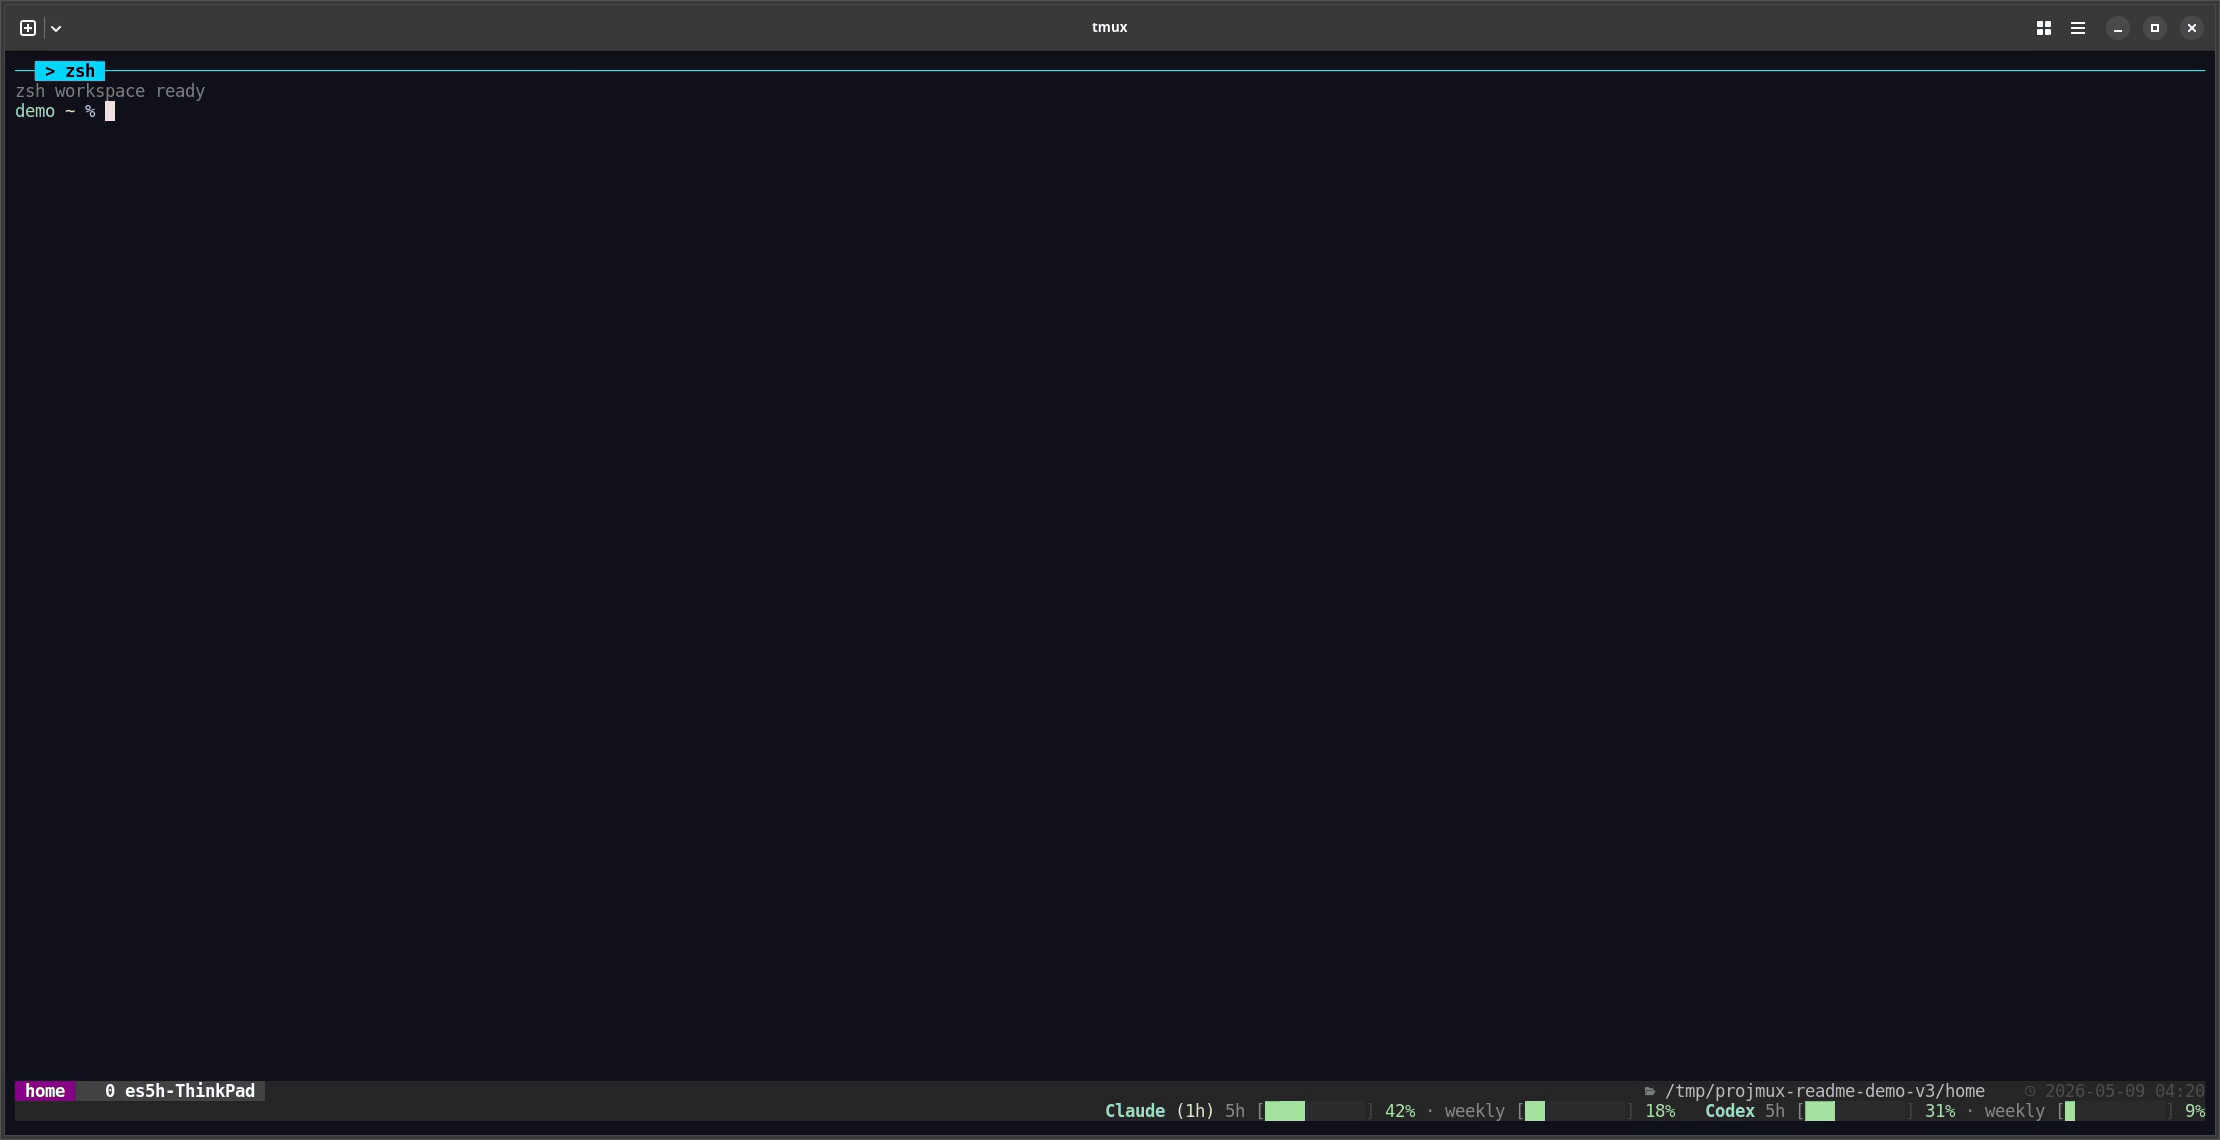Click the clock icon by the date
This screenshot has width=2220, height=1140.
pyautogui.click(x=2030, y=1091)
